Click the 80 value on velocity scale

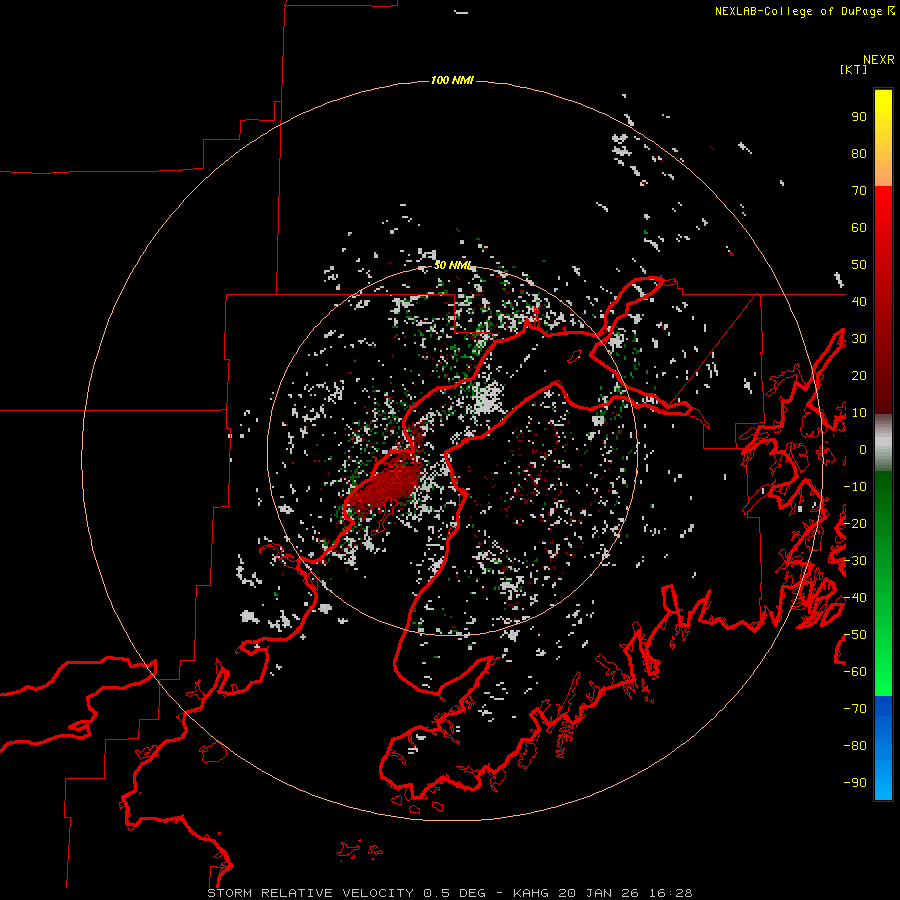pyautogui.click(x=859, y=154)
